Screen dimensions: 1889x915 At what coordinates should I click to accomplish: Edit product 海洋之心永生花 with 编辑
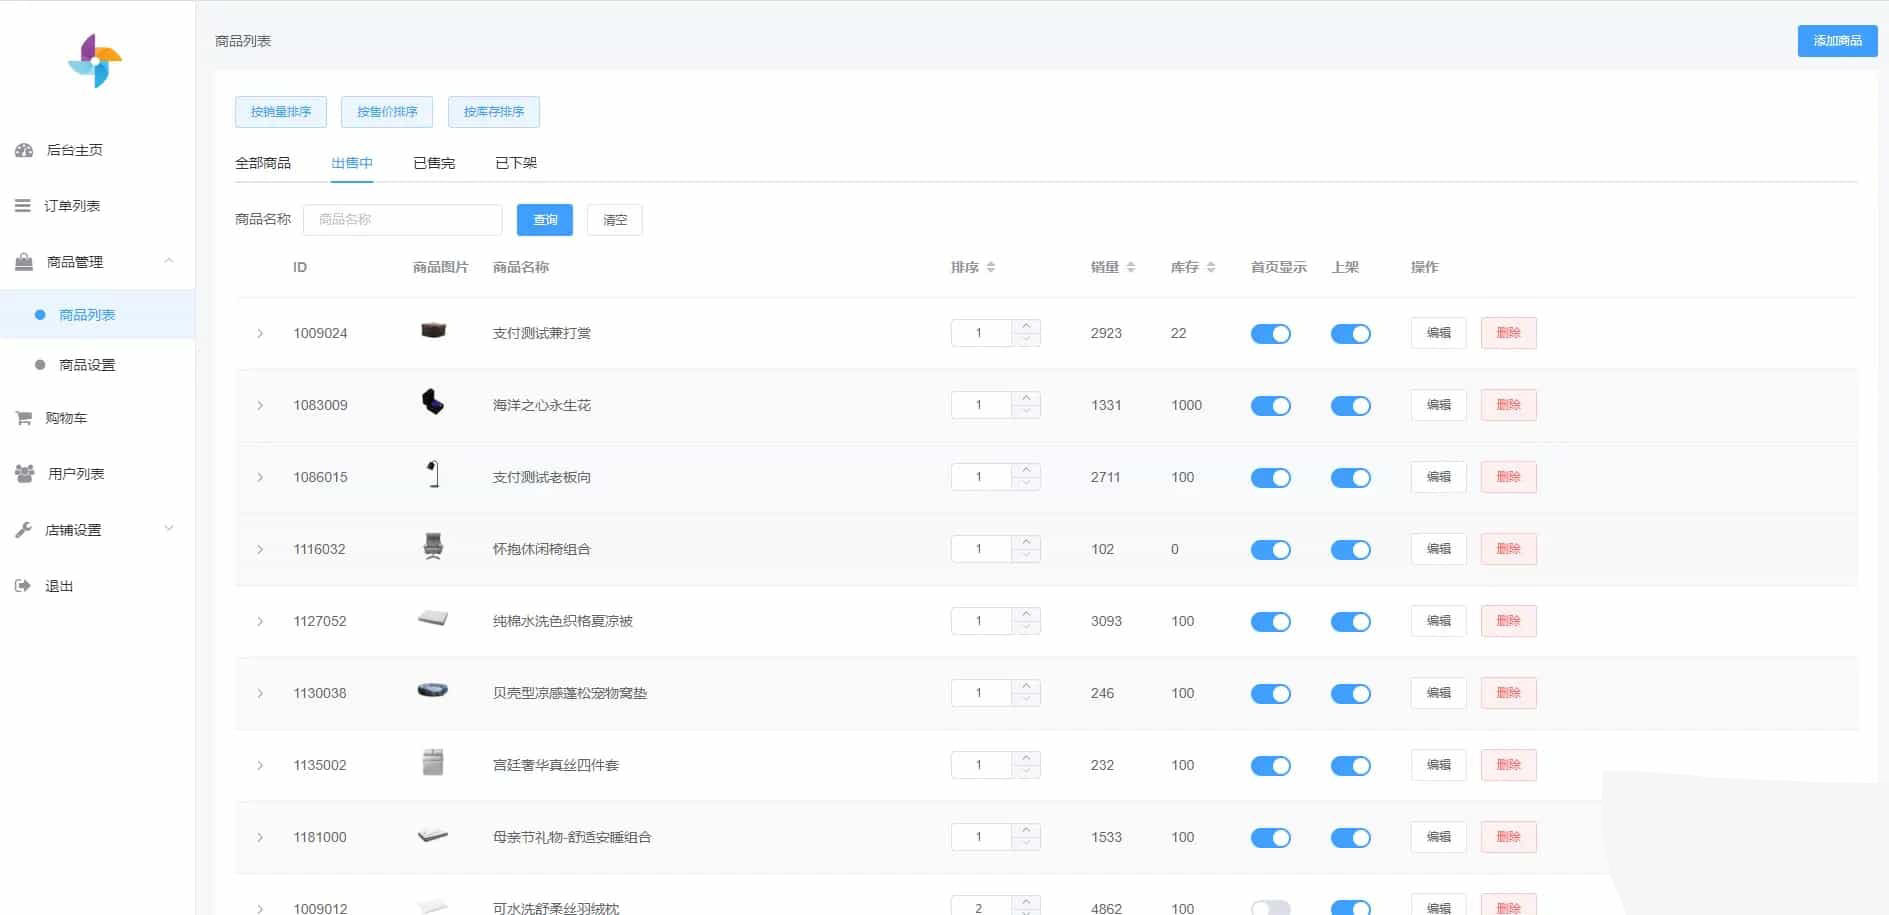coord(1438,405)
